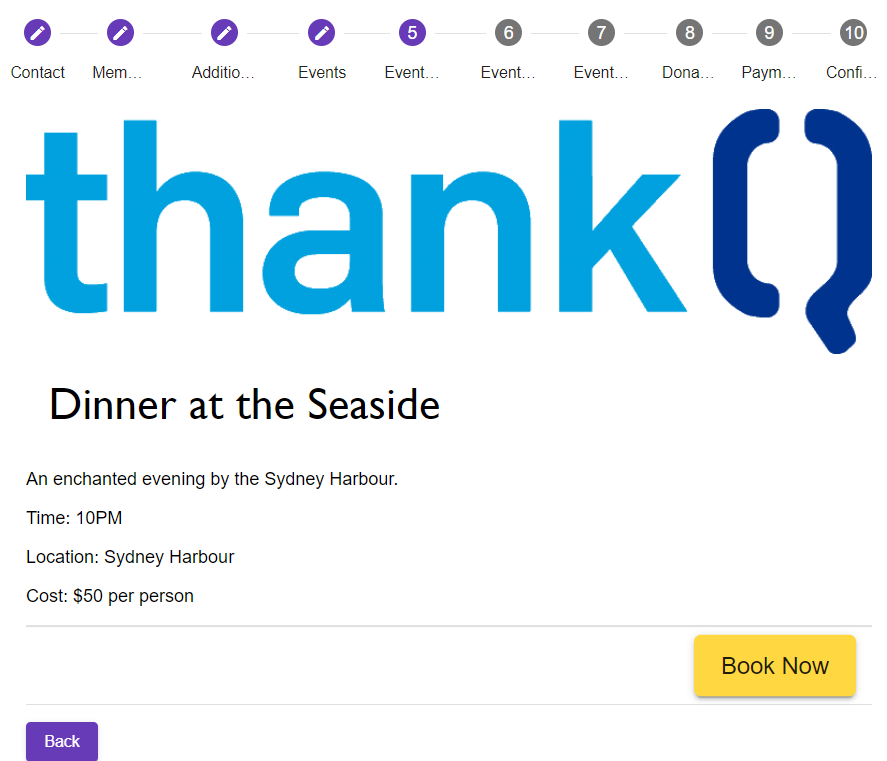Jump to step 6 circle
This screenshot has width=887, height=761.
(x=508, y=33)
